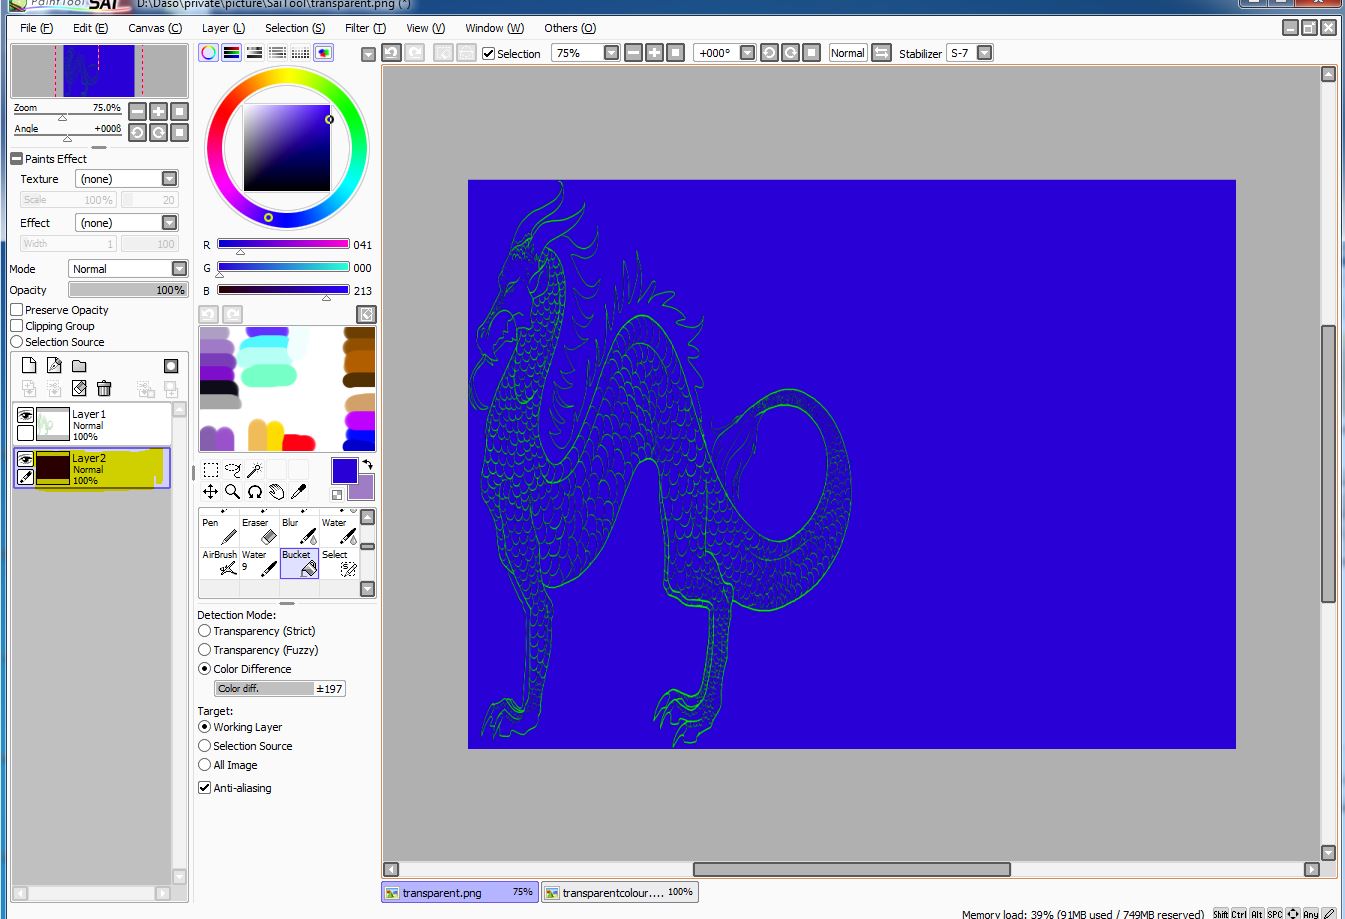1345x919 pixels.
Task: Select the Eraser brush tool
Action: [x=259, y=531]
